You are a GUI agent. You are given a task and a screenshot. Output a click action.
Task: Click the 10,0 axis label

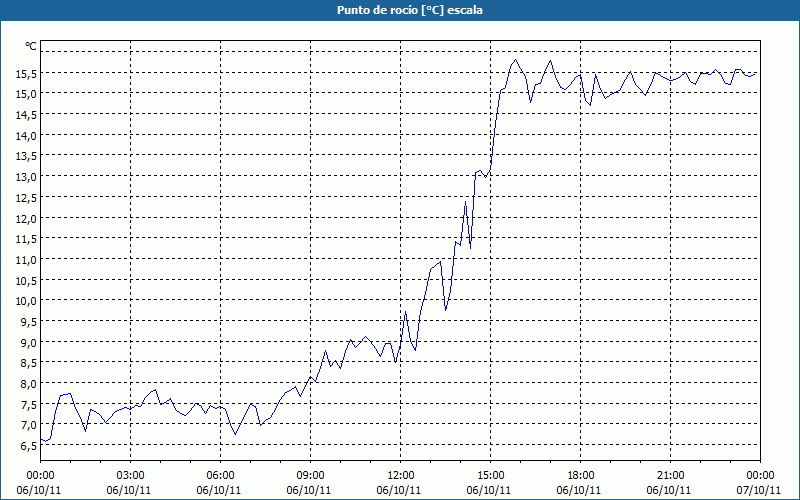(26, 301)
